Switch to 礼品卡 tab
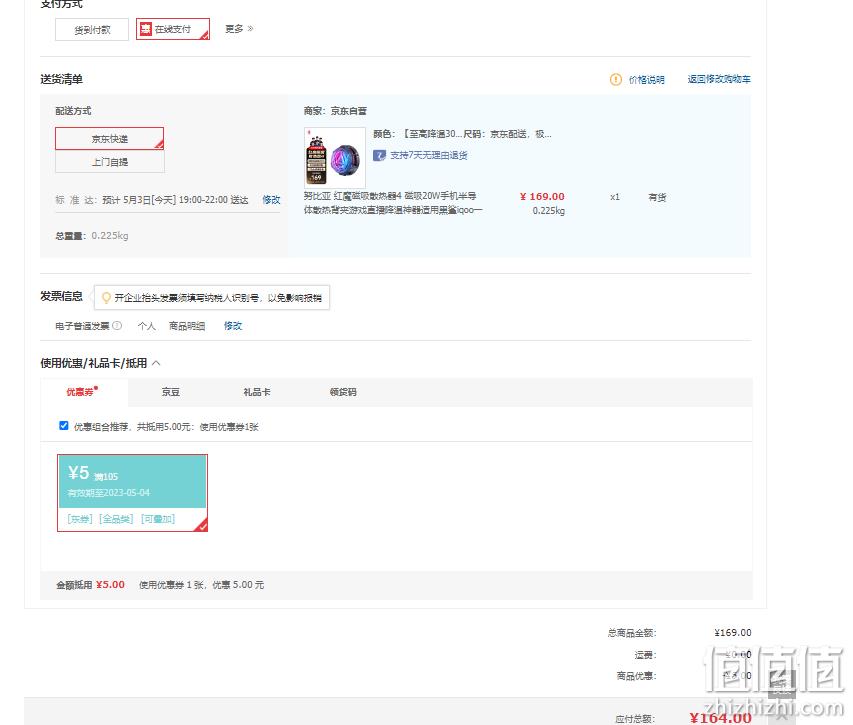 pos(257,392)
